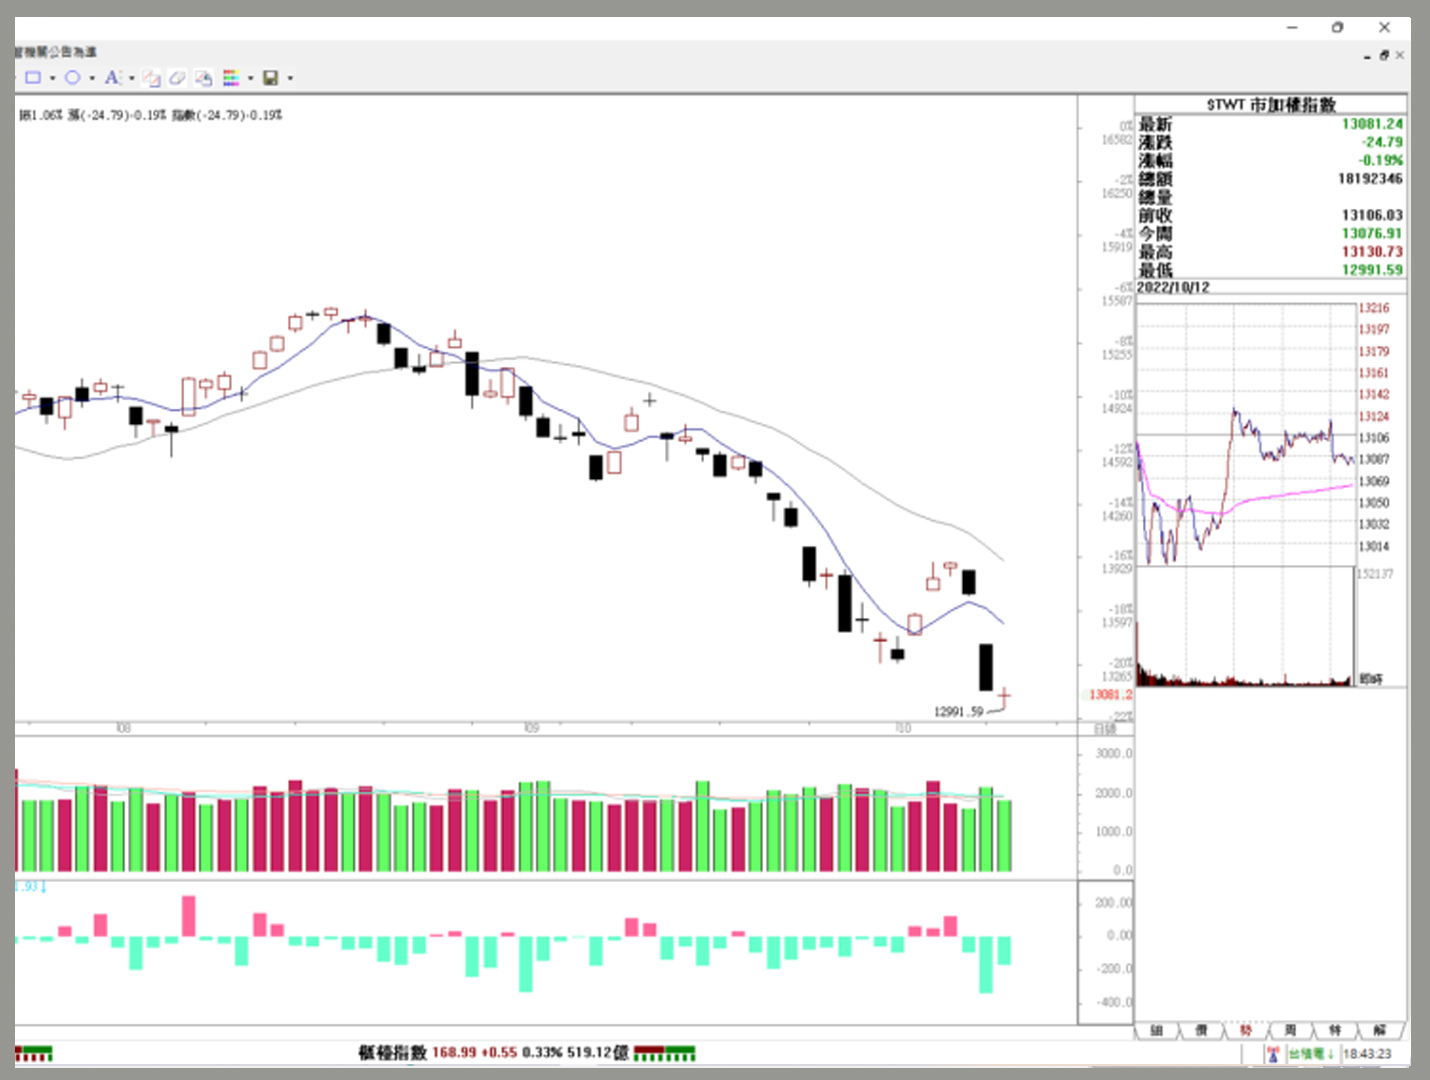Select the ellipse drawing tool

[x=73, y=78]
